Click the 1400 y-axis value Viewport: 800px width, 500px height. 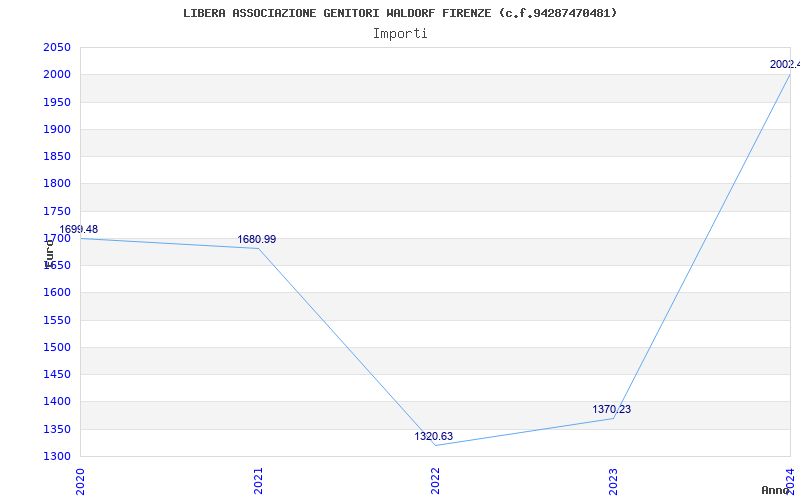coord(57,402)
